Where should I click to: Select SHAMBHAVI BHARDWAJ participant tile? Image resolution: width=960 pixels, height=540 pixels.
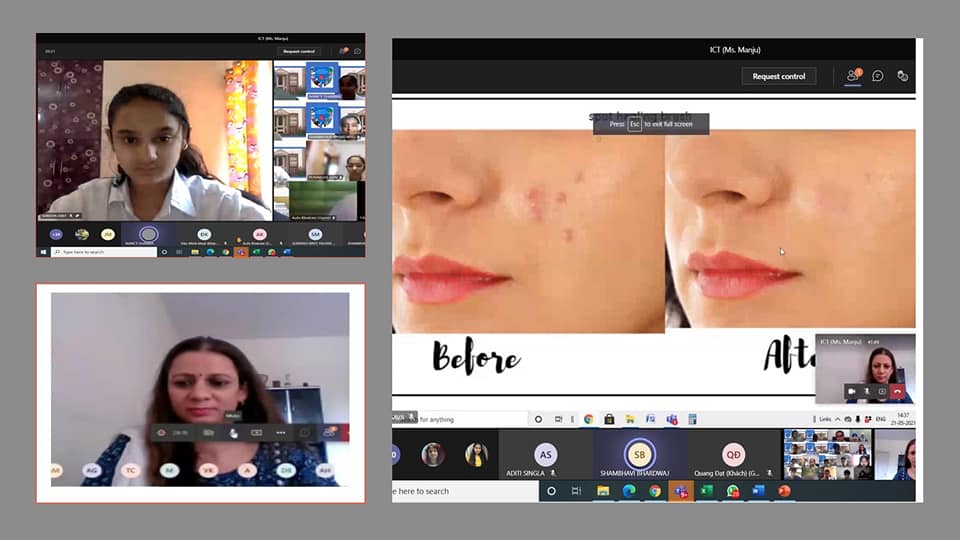tap(639, 455)
